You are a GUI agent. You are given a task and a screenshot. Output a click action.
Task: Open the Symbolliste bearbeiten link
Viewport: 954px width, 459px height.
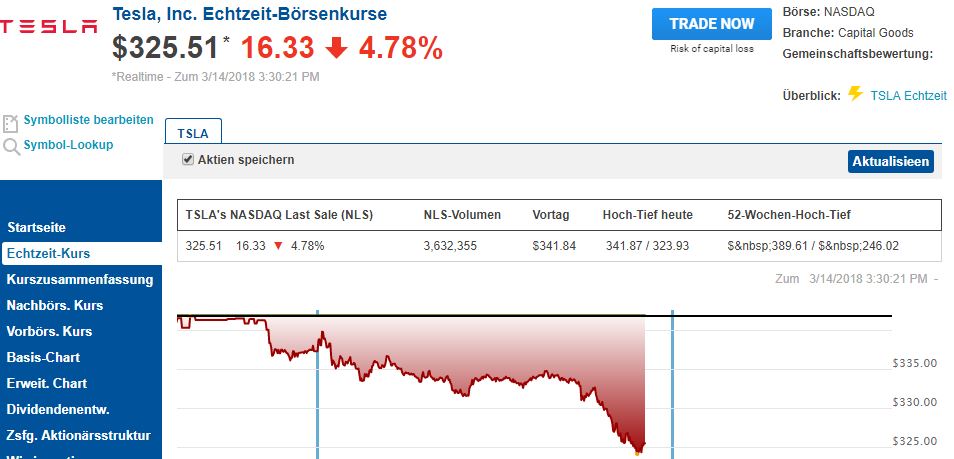(x=88, y=120)
